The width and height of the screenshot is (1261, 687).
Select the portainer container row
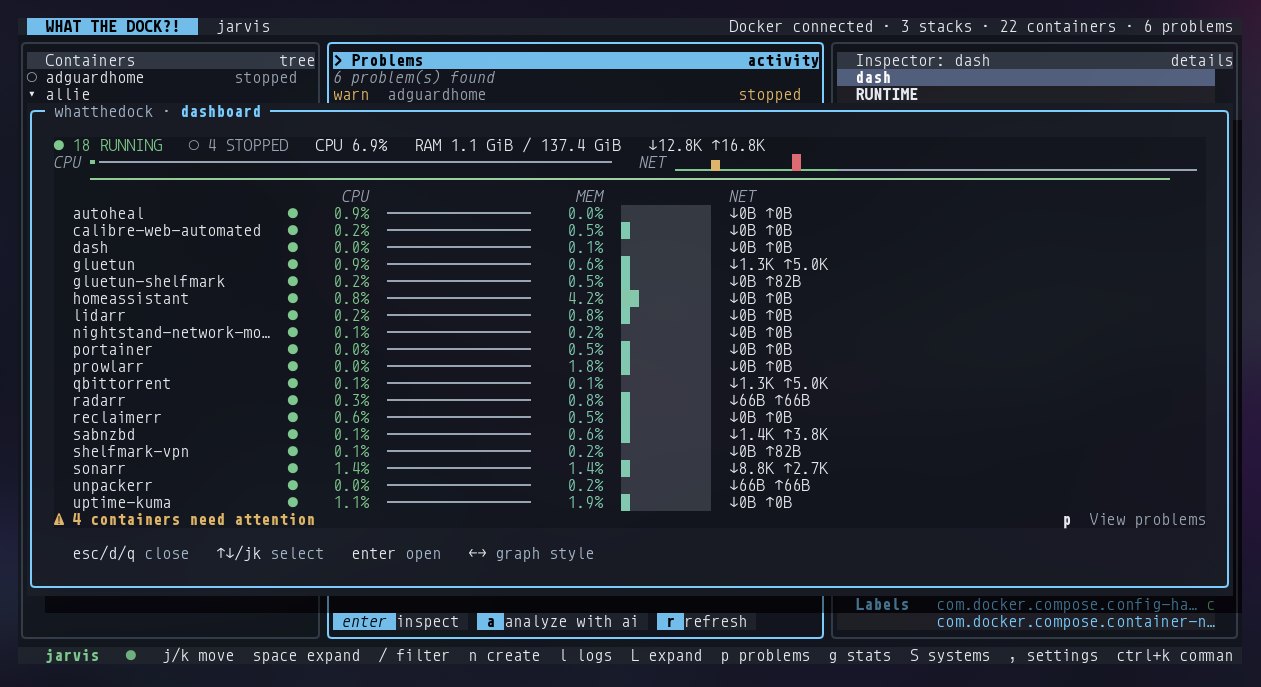630,349
